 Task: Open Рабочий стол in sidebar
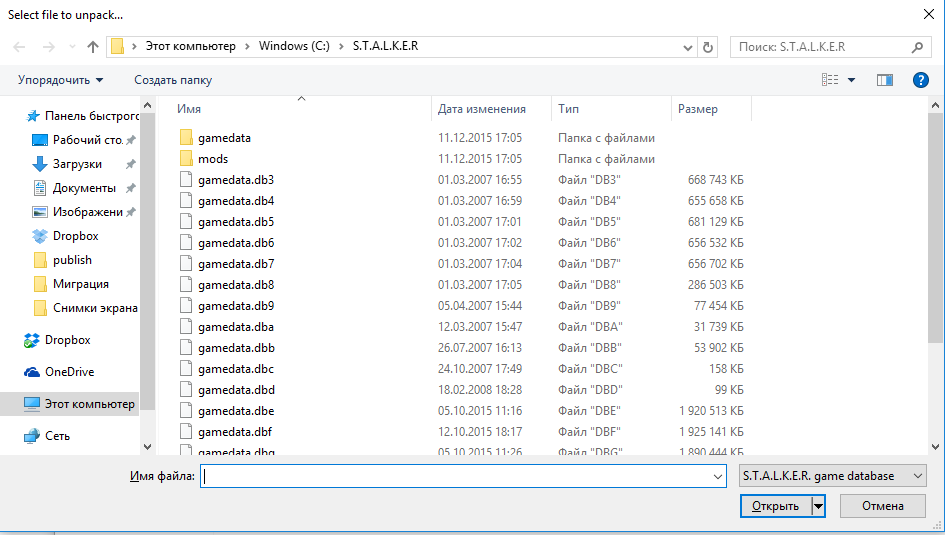coord(83,140)
